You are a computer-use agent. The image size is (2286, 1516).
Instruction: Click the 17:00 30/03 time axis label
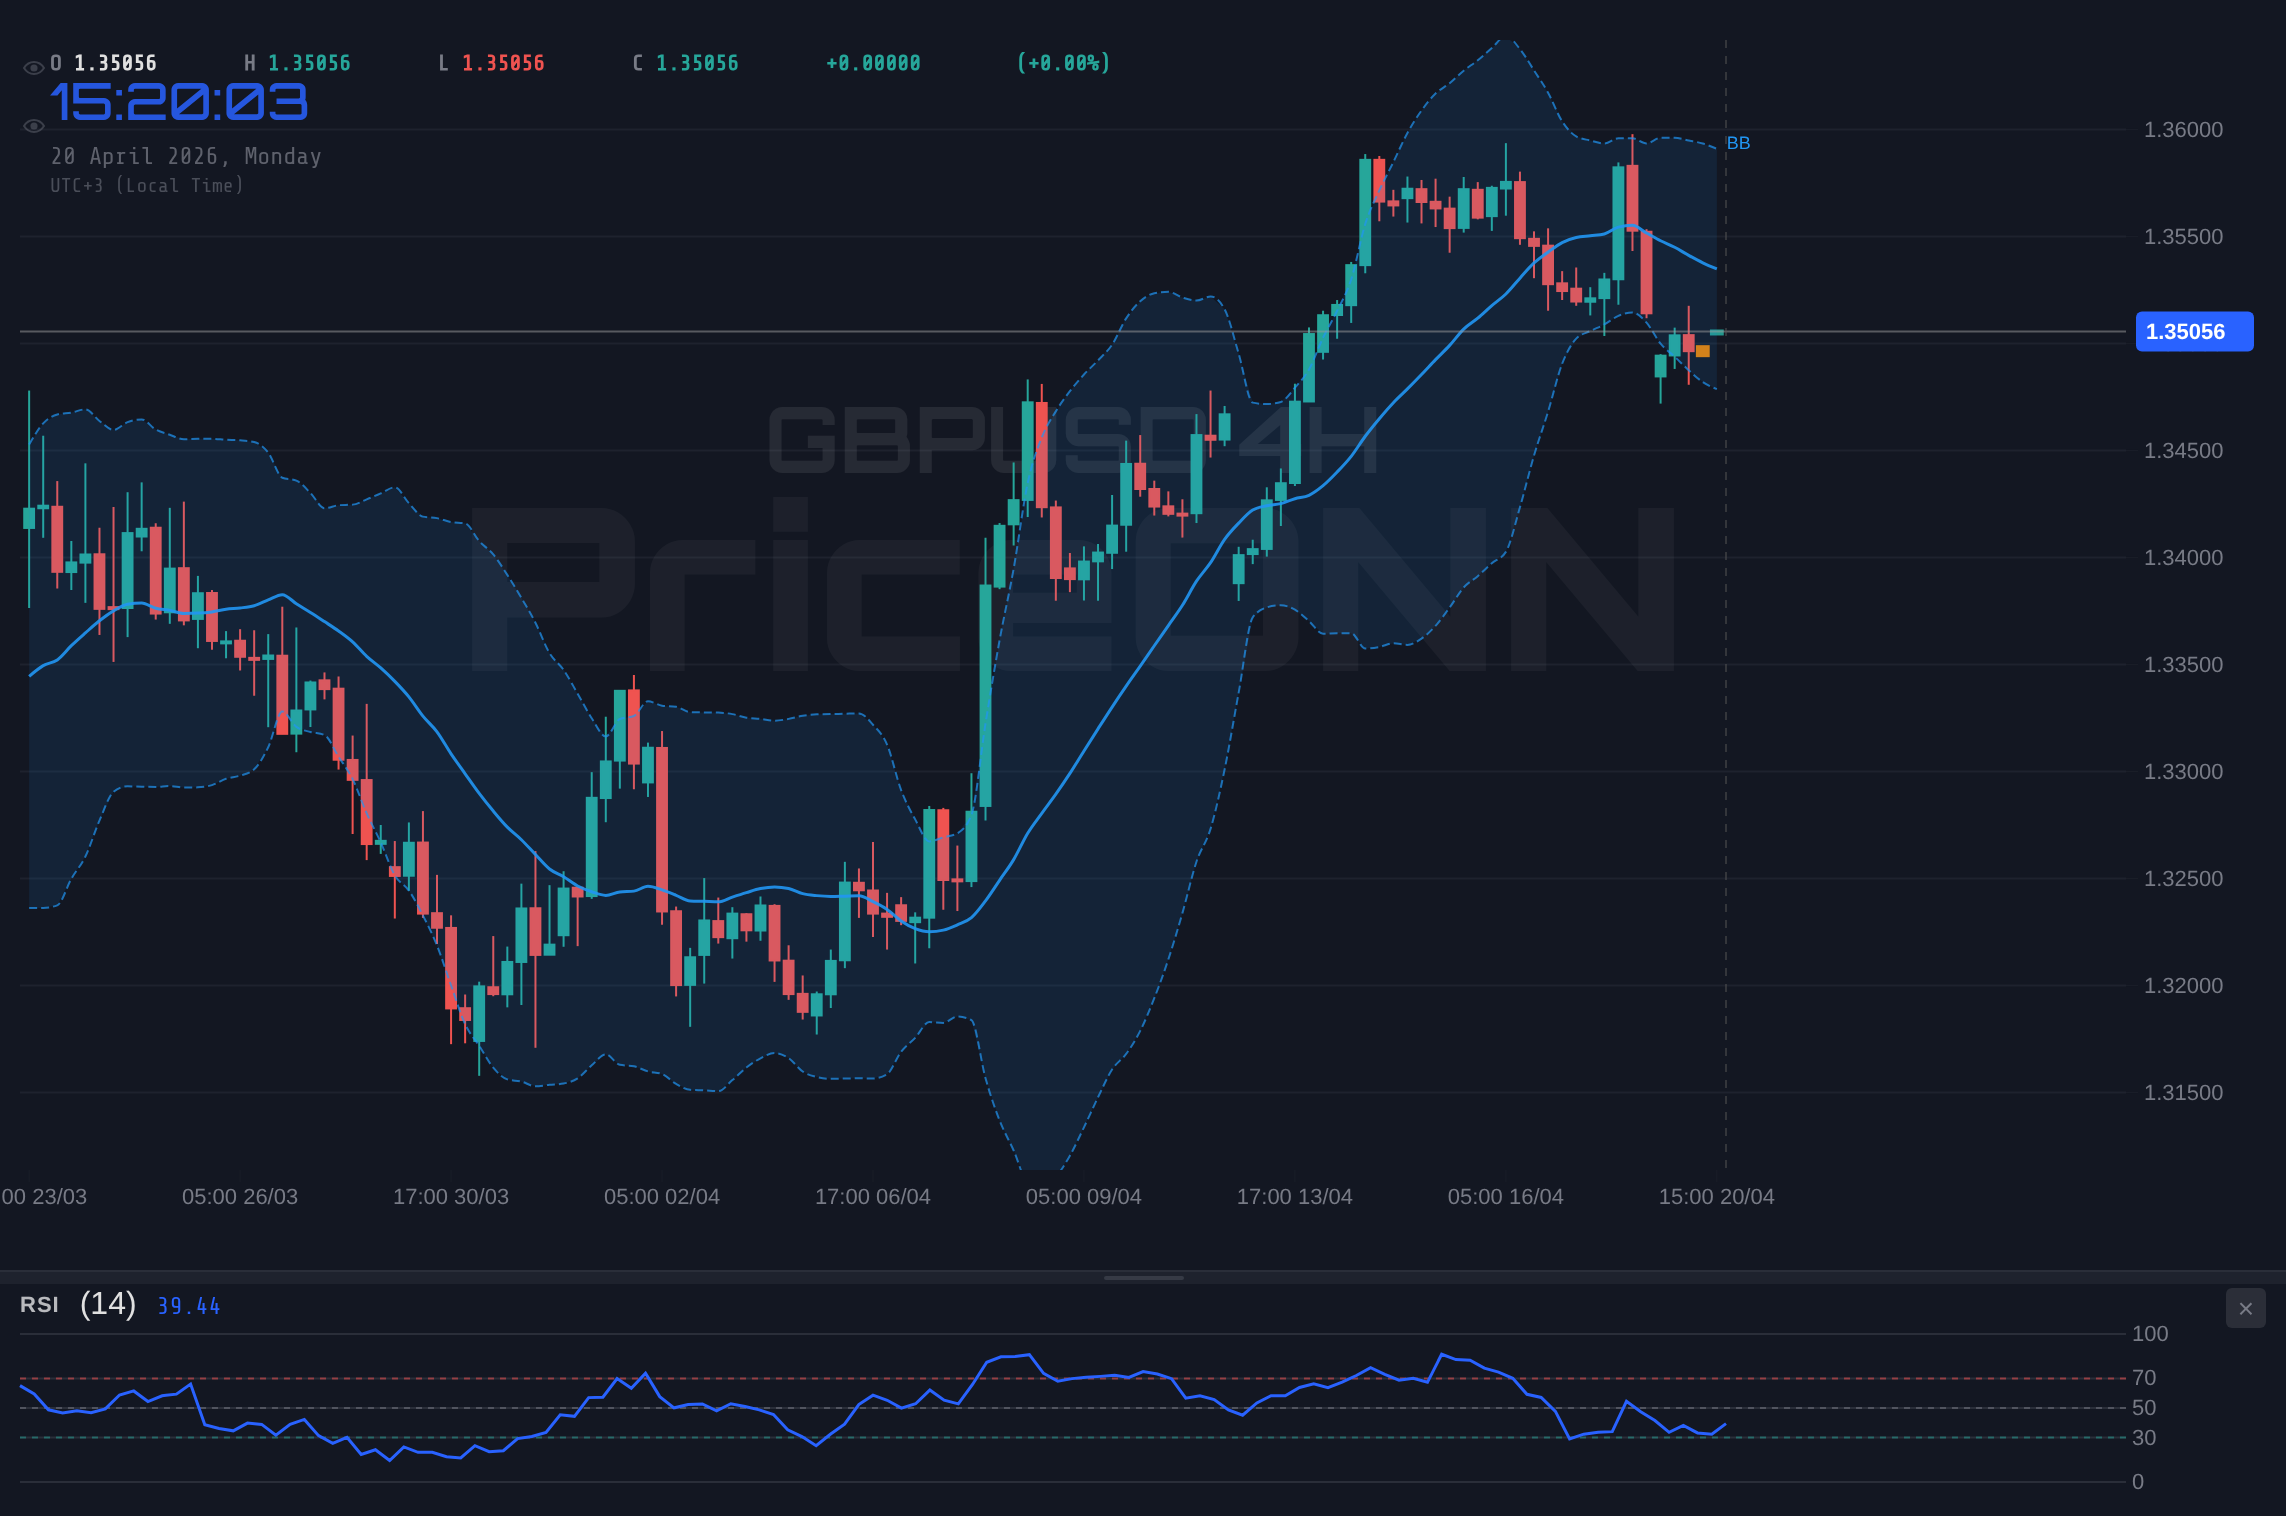[x=451, y=1197]
